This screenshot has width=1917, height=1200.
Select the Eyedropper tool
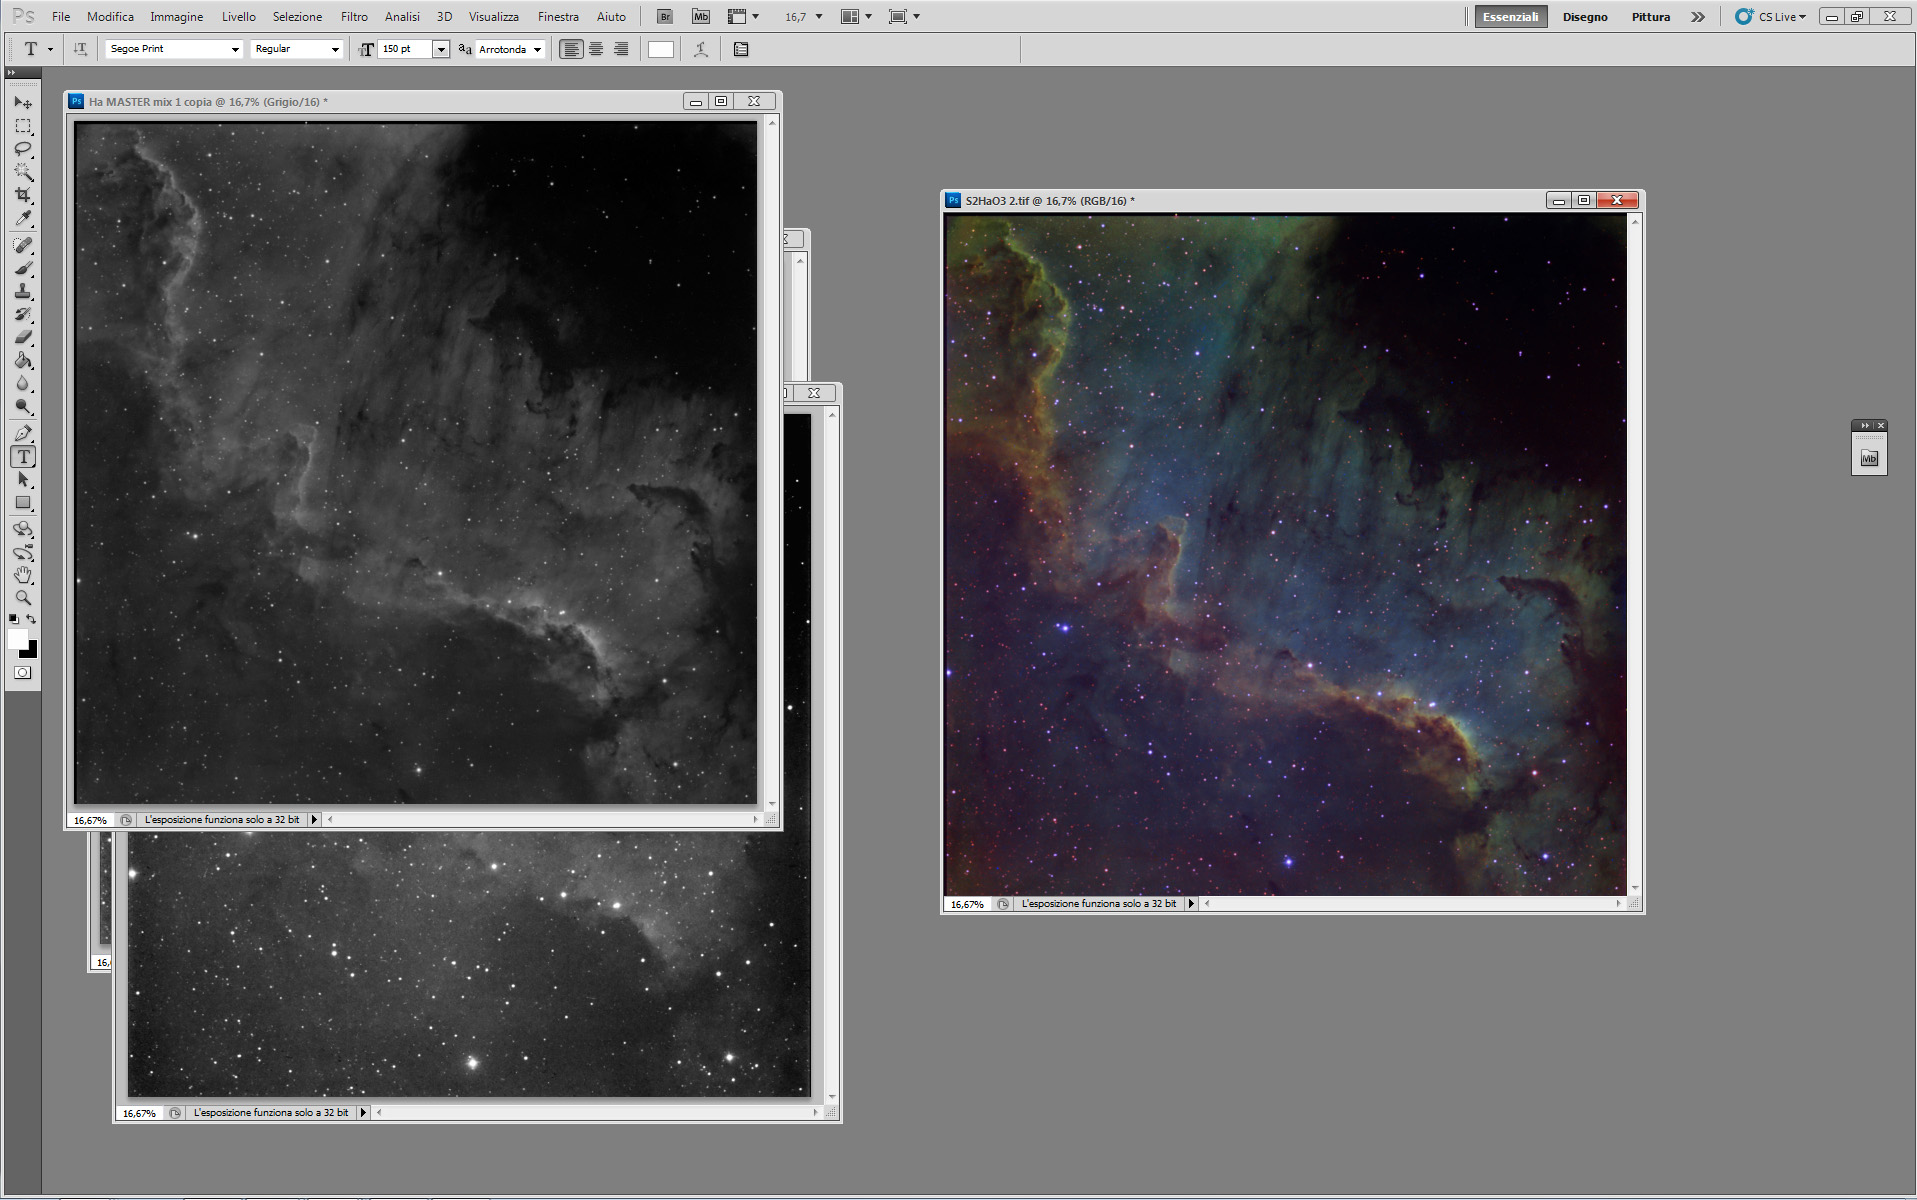pos(23,218)
